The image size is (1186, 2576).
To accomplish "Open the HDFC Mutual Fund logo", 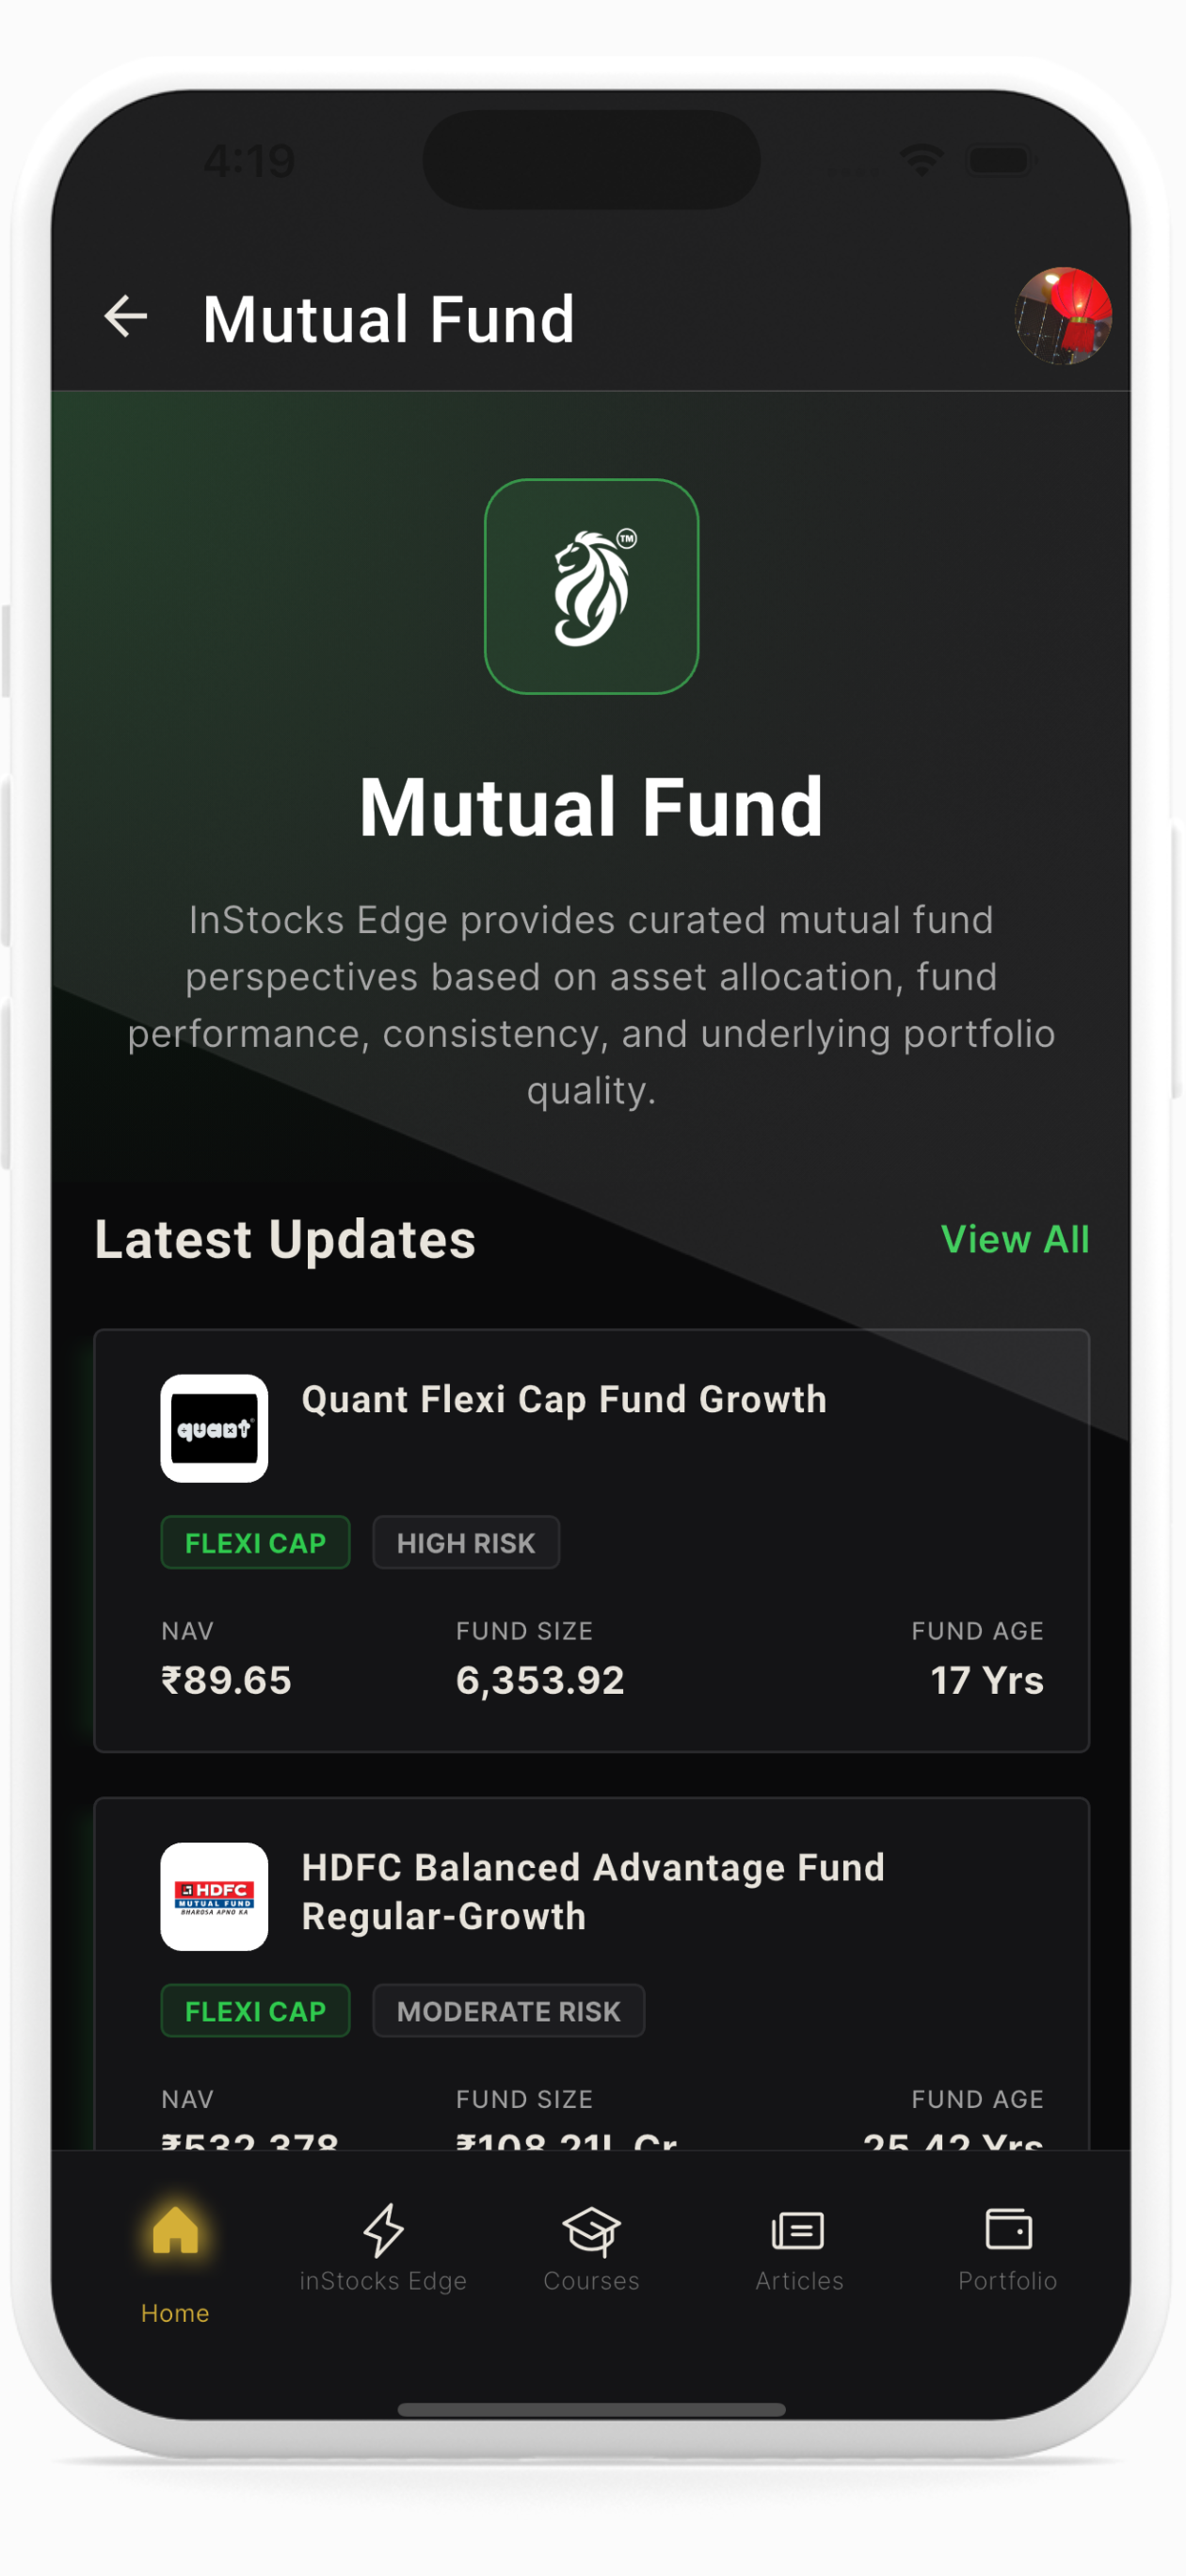I will pos(214,1896).
